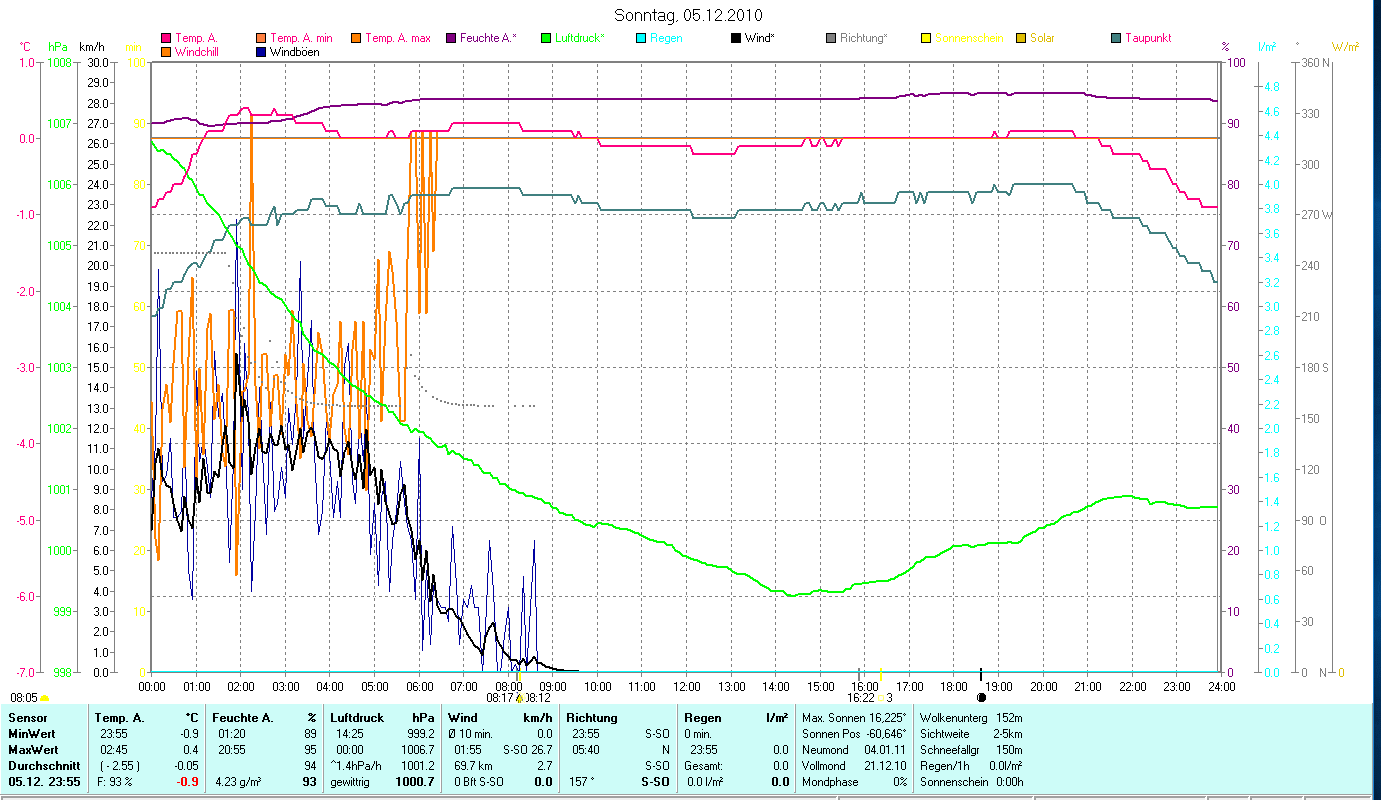1381x800 pixels.
Task: Click the red -0.9 current temperature value
Action: coord(188,781)
